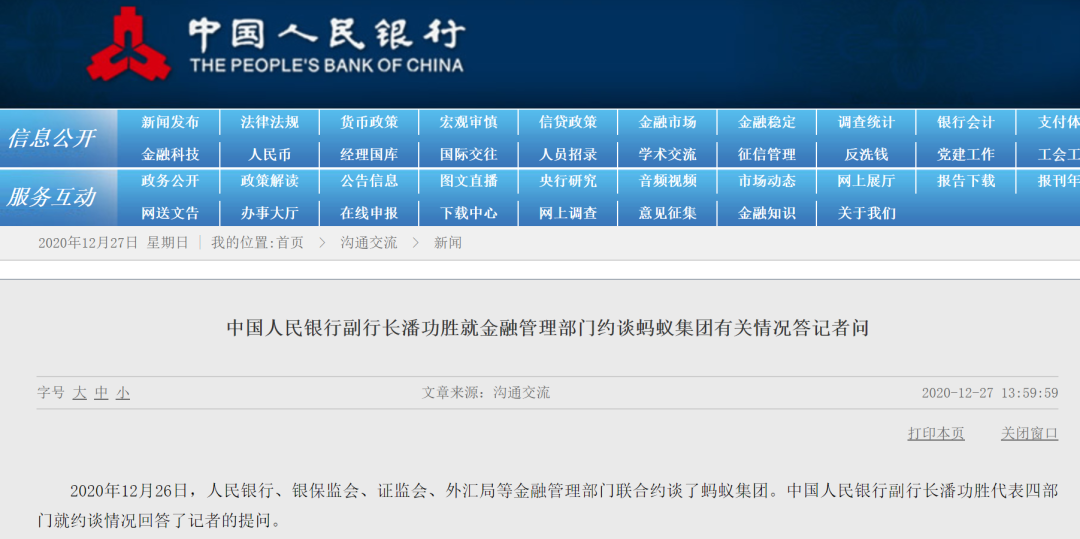
Task: Open the 网上展厅 menu item
Action: (866, 181)
